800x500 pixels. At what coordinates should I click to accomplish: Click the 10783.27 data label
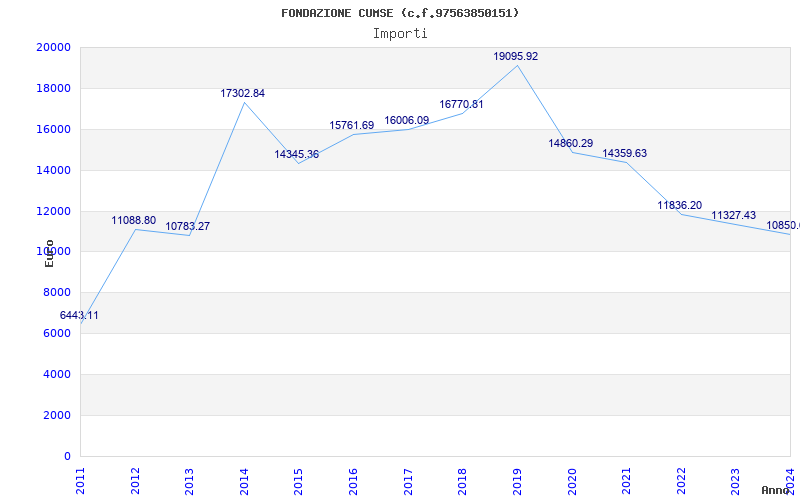tap(187, 226)
